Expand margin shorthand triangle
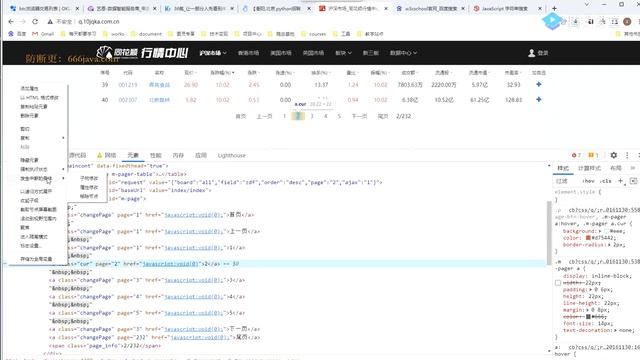Screen dimensions: 640x360 coord(588,310)
